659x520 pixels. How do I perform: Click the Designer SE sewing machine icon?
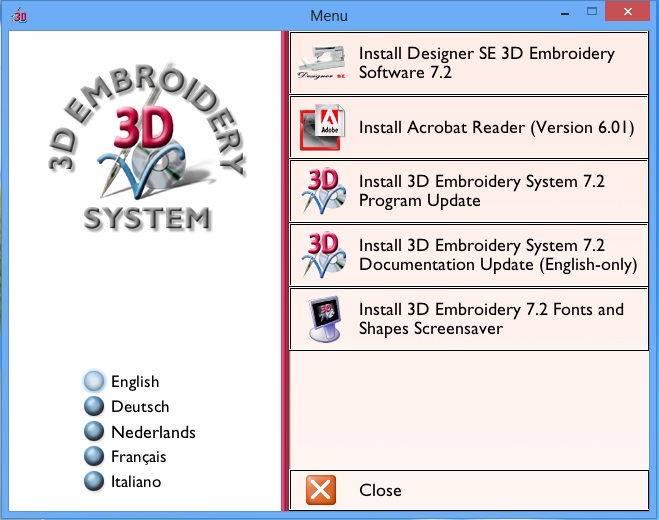click(x=322, y=62)
